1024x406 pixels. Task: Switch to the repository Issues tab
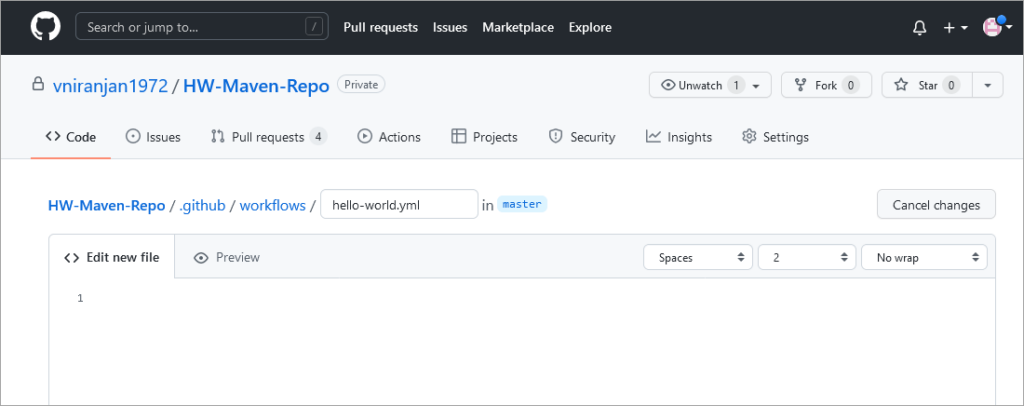point(153,137)
